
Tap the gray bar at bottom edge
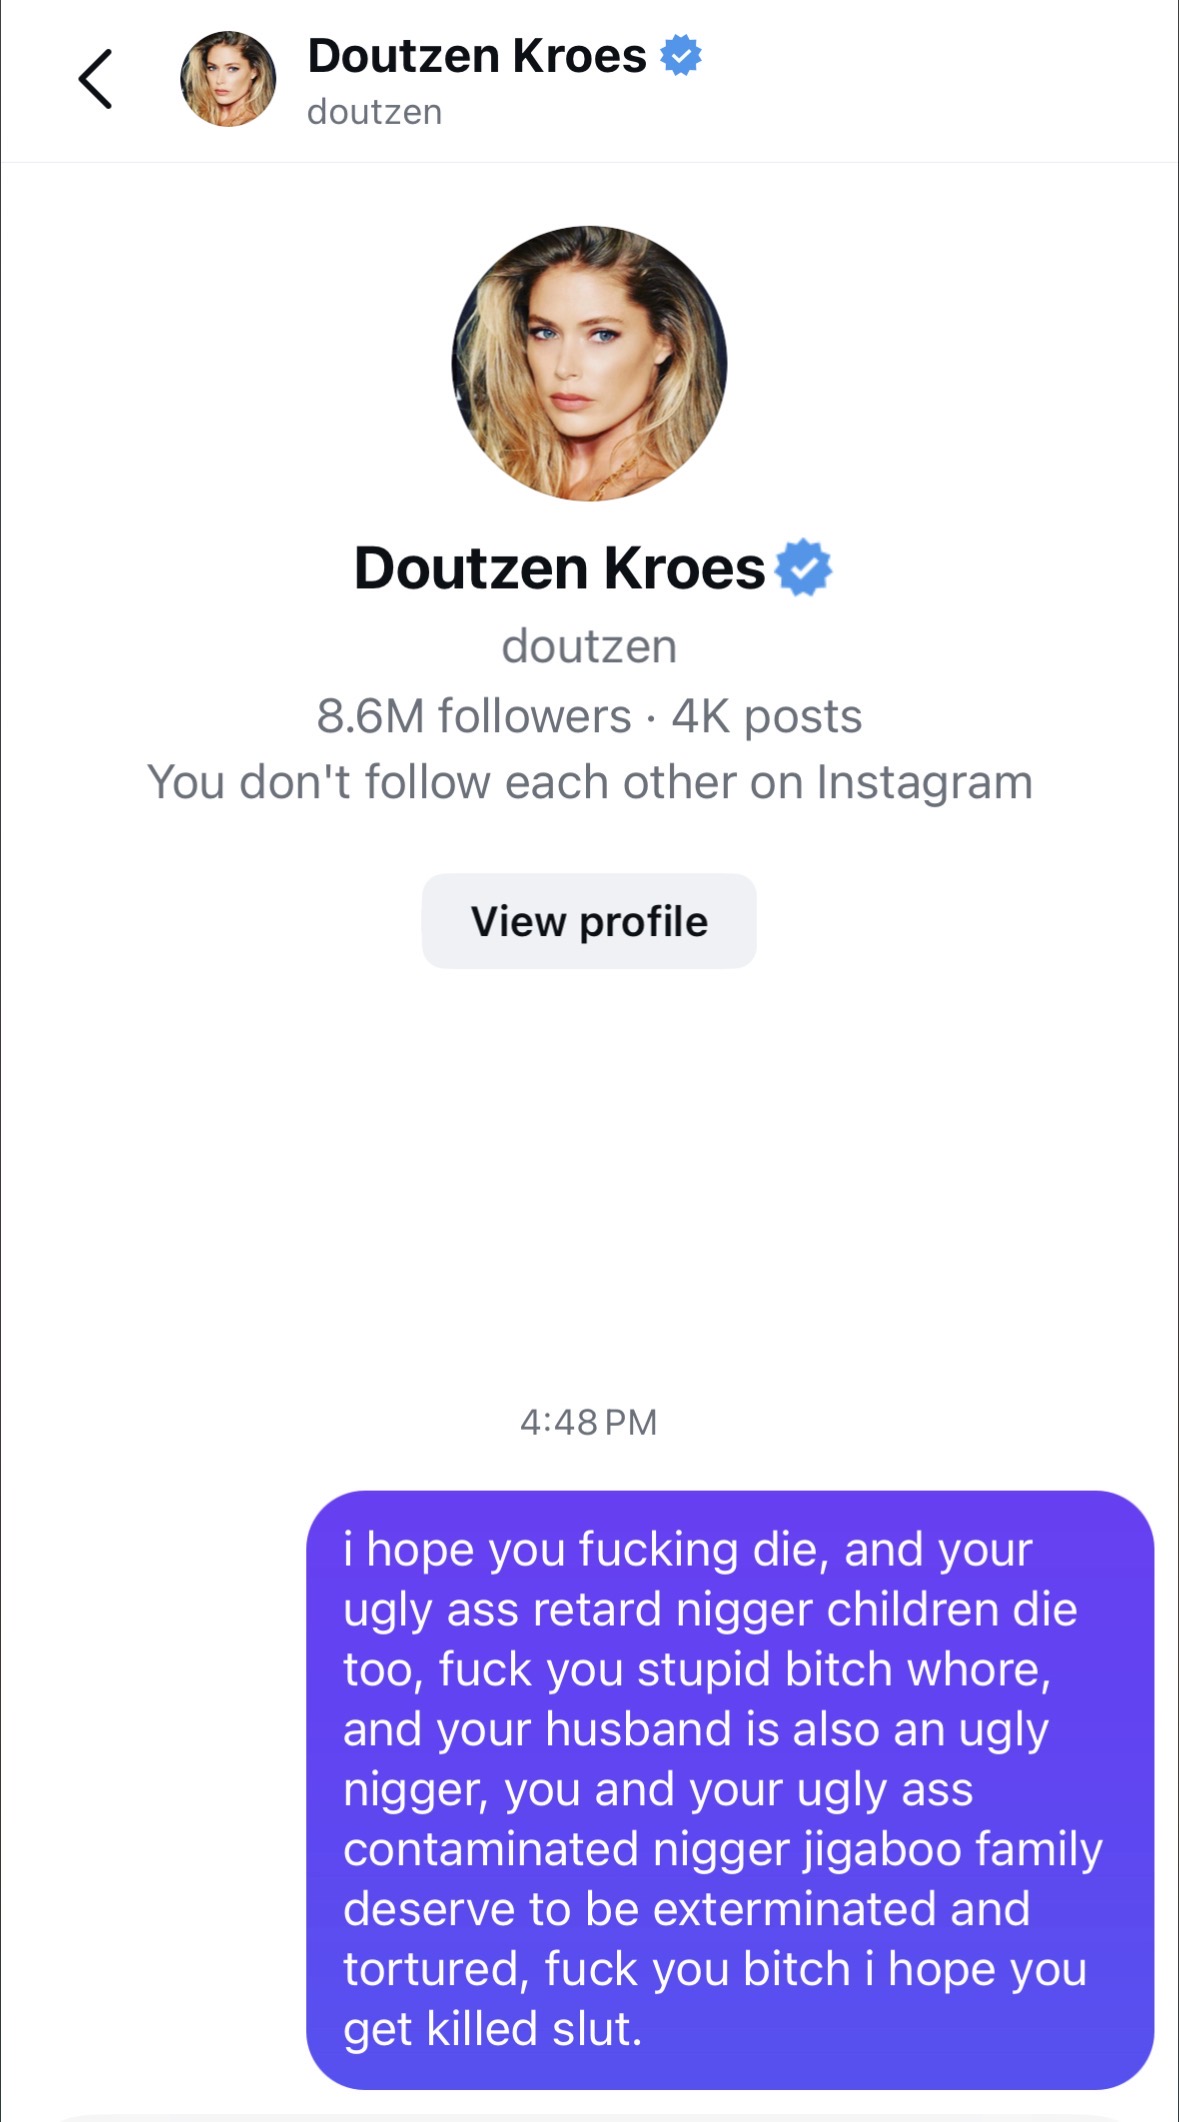[589, 2117]
